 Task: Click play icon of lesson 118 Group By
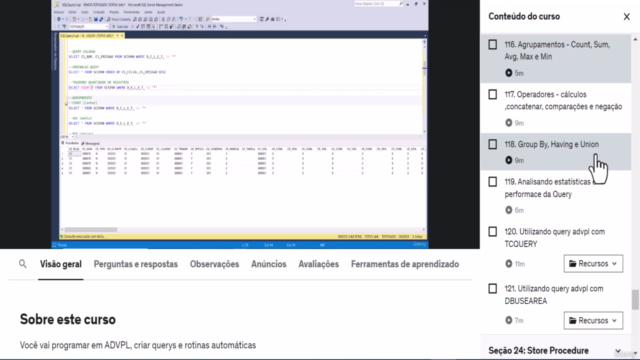509,160
